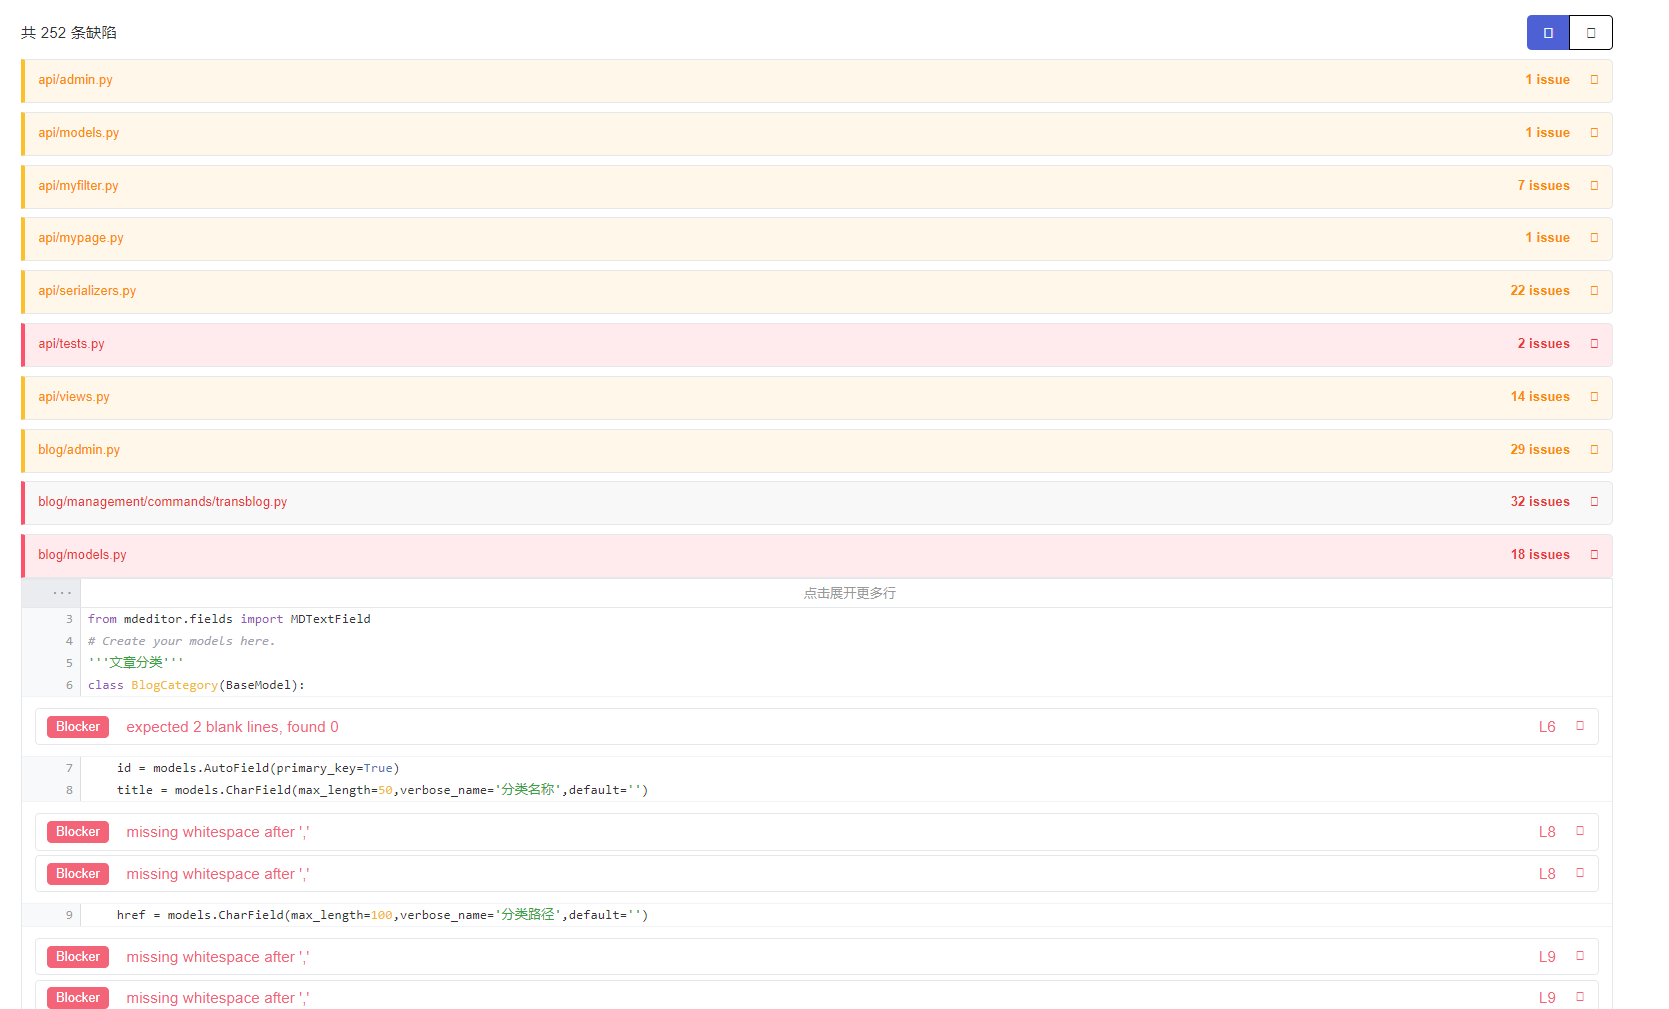Click the Blocker badge on the L6 issue
Image resolution: width=1669 pixels, height=1009 pixels.
tap(78, 727)
